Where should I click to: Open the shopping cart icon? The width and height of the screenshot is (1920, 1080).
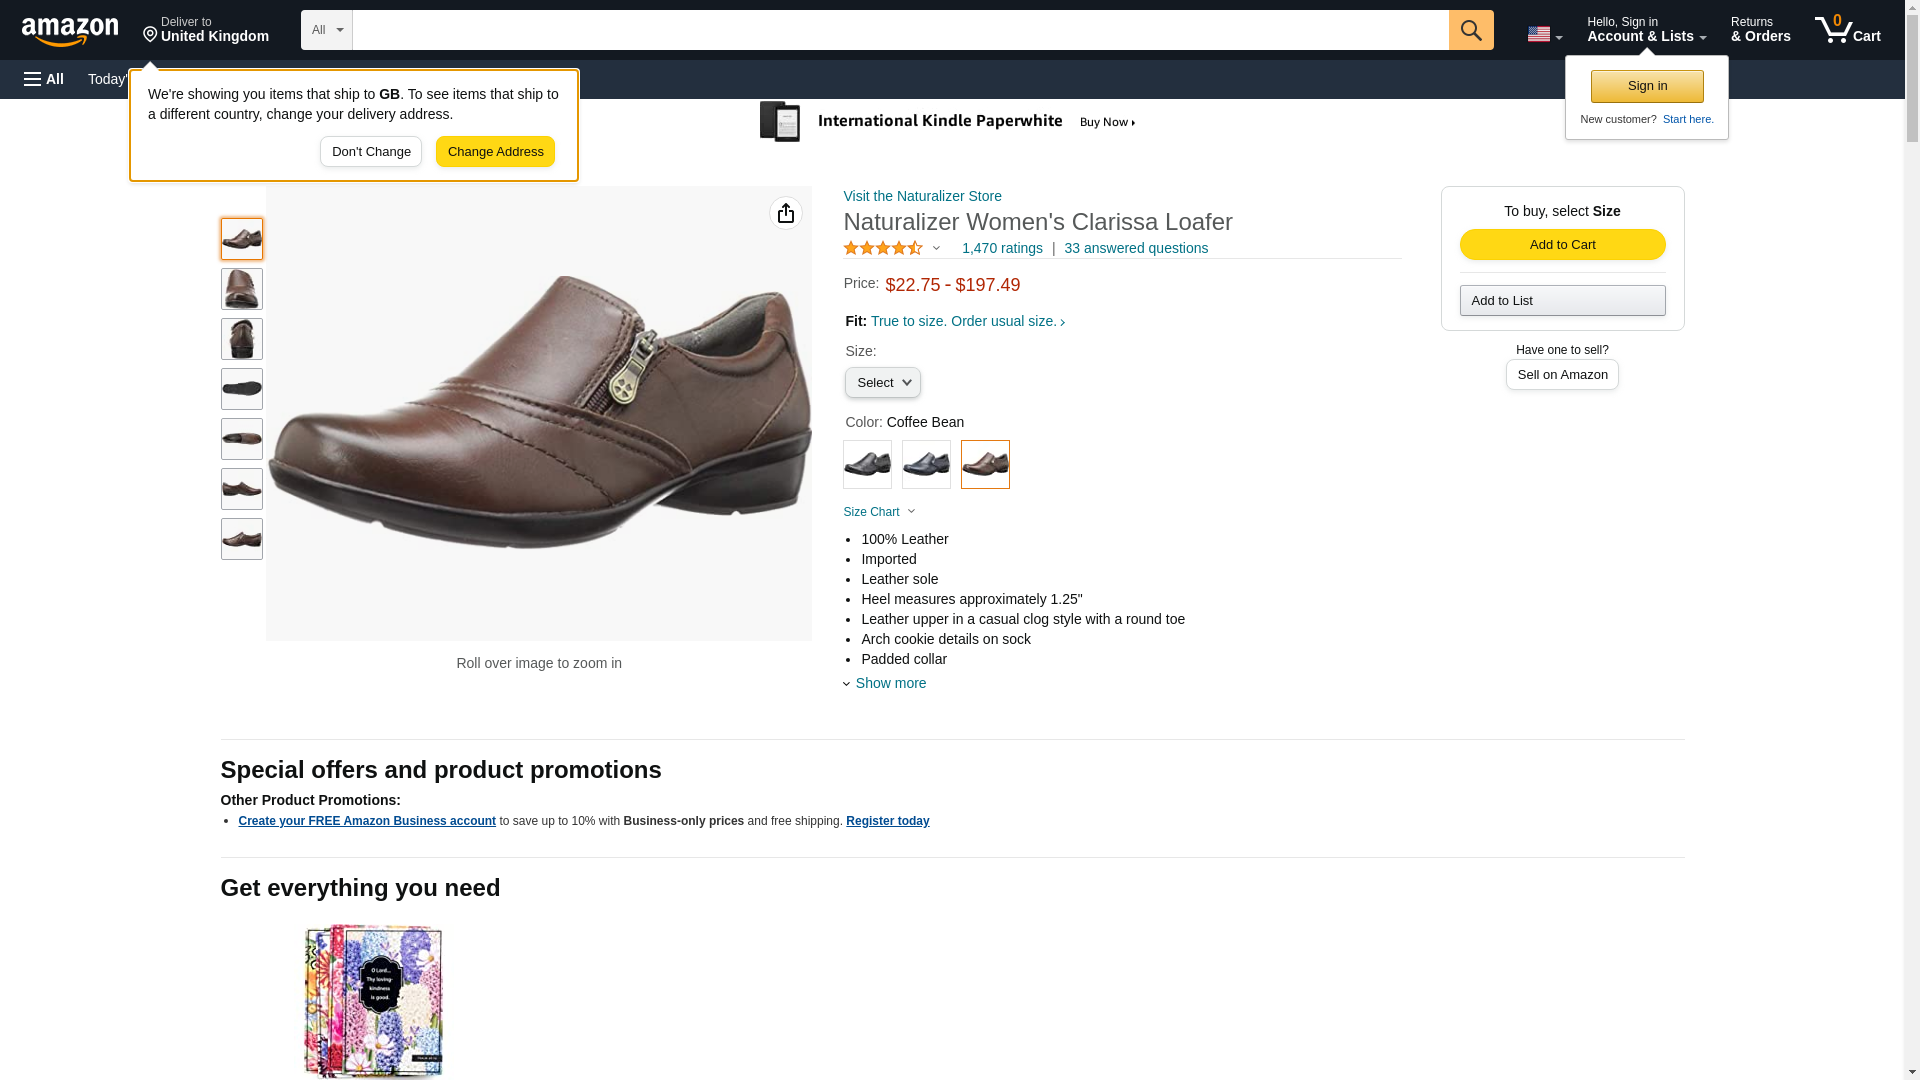pos(1847,30)
